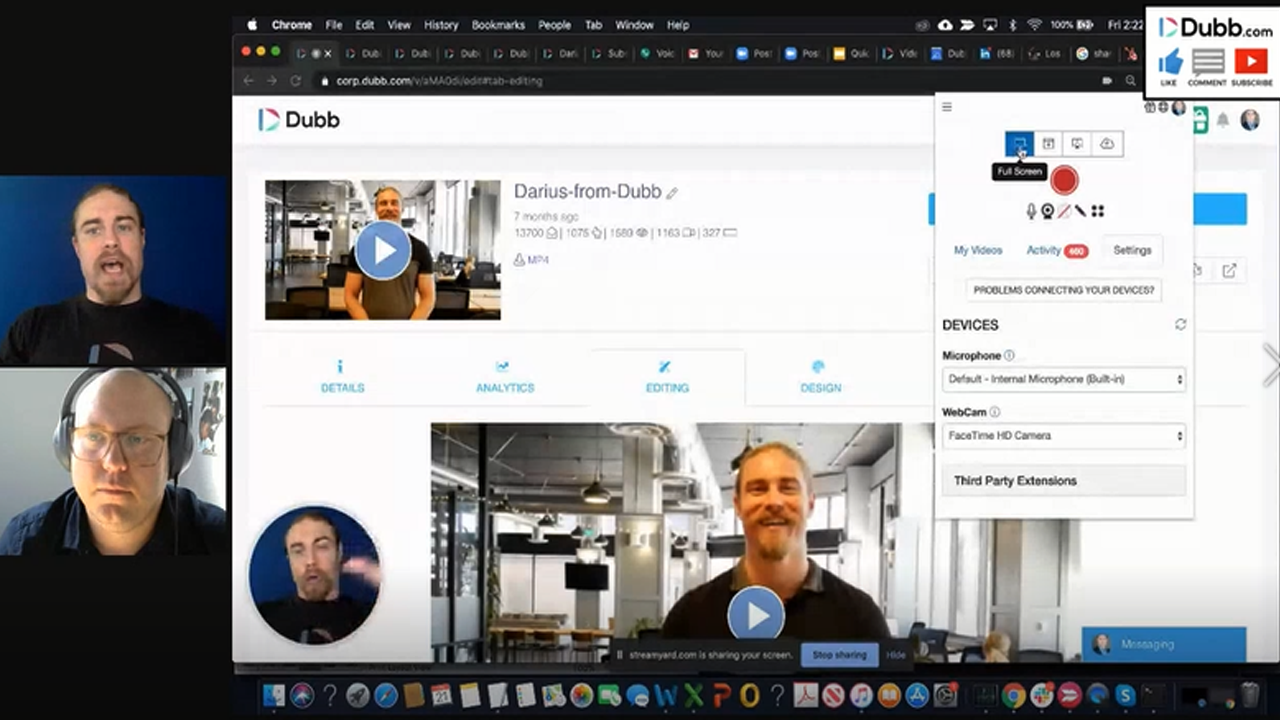Reload the page in Chrome
Screen dimensions: 1280x720
click(296, 81)
